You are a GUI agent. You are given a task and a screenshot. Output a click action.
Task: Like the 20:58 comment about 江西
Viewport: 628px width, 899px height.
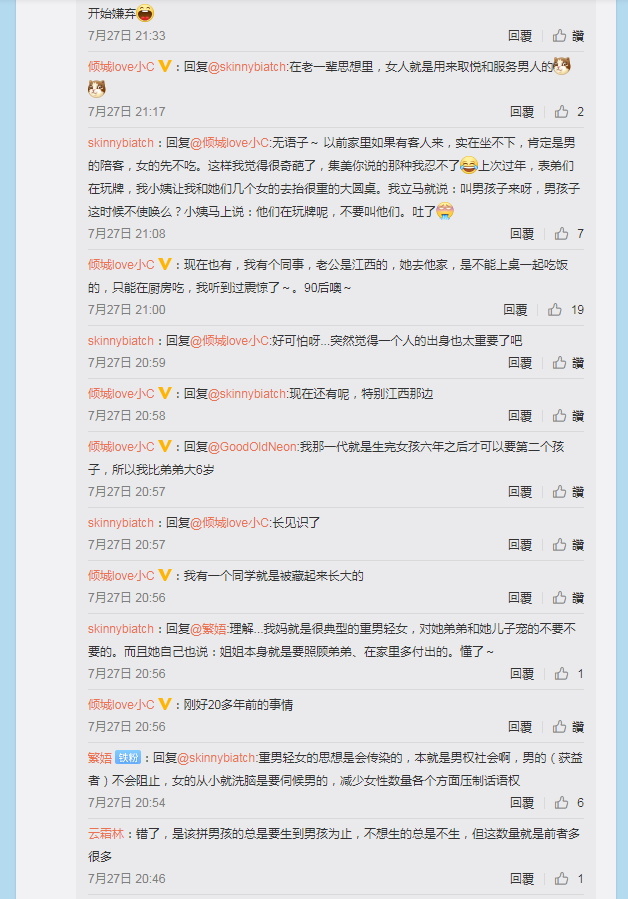[x=568, y=416]
